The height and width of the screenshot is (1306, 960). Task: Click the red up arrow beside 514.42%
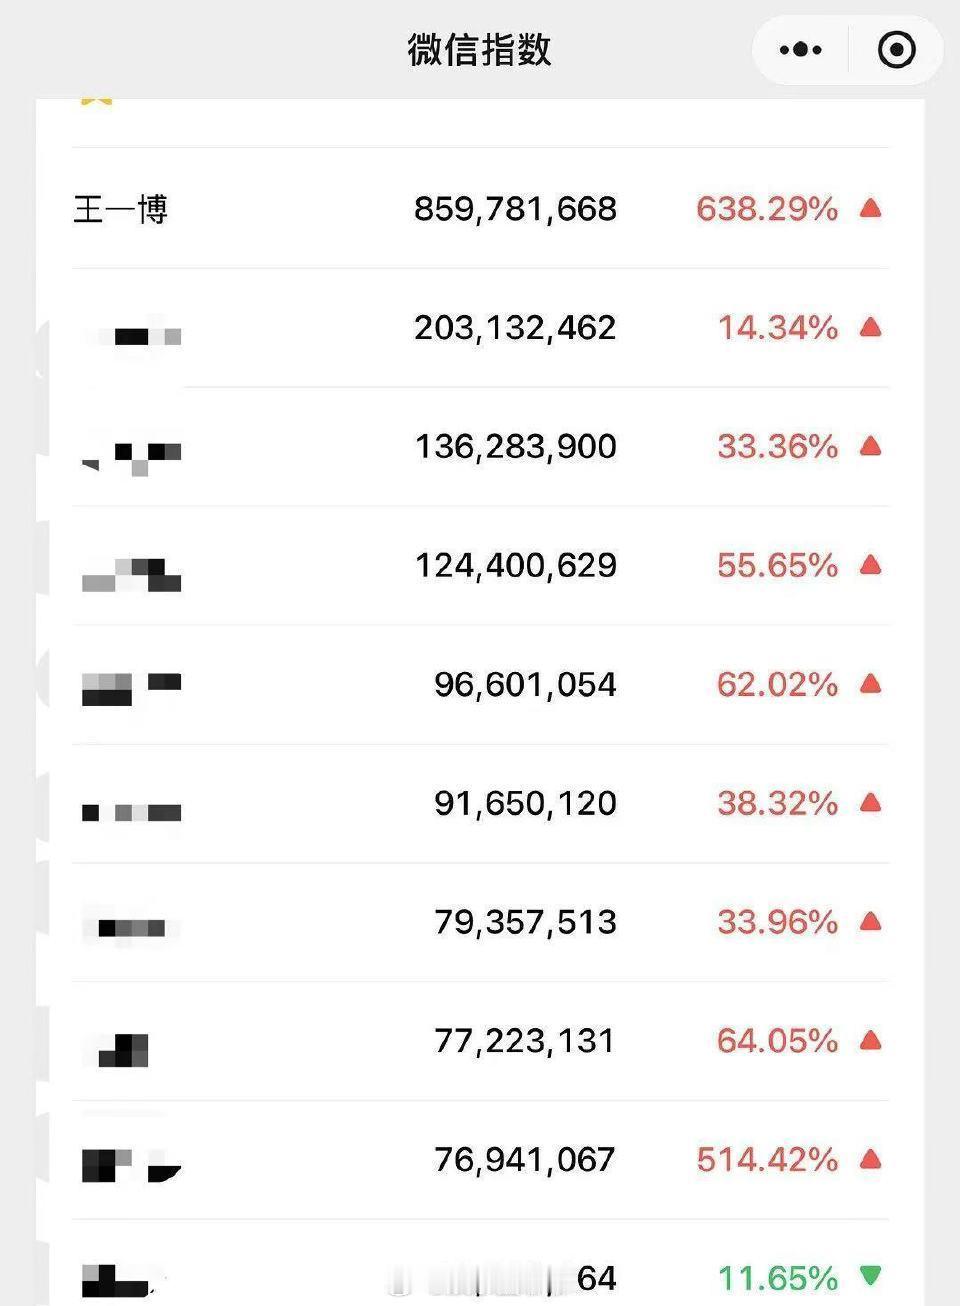[x=870, y=1159]
